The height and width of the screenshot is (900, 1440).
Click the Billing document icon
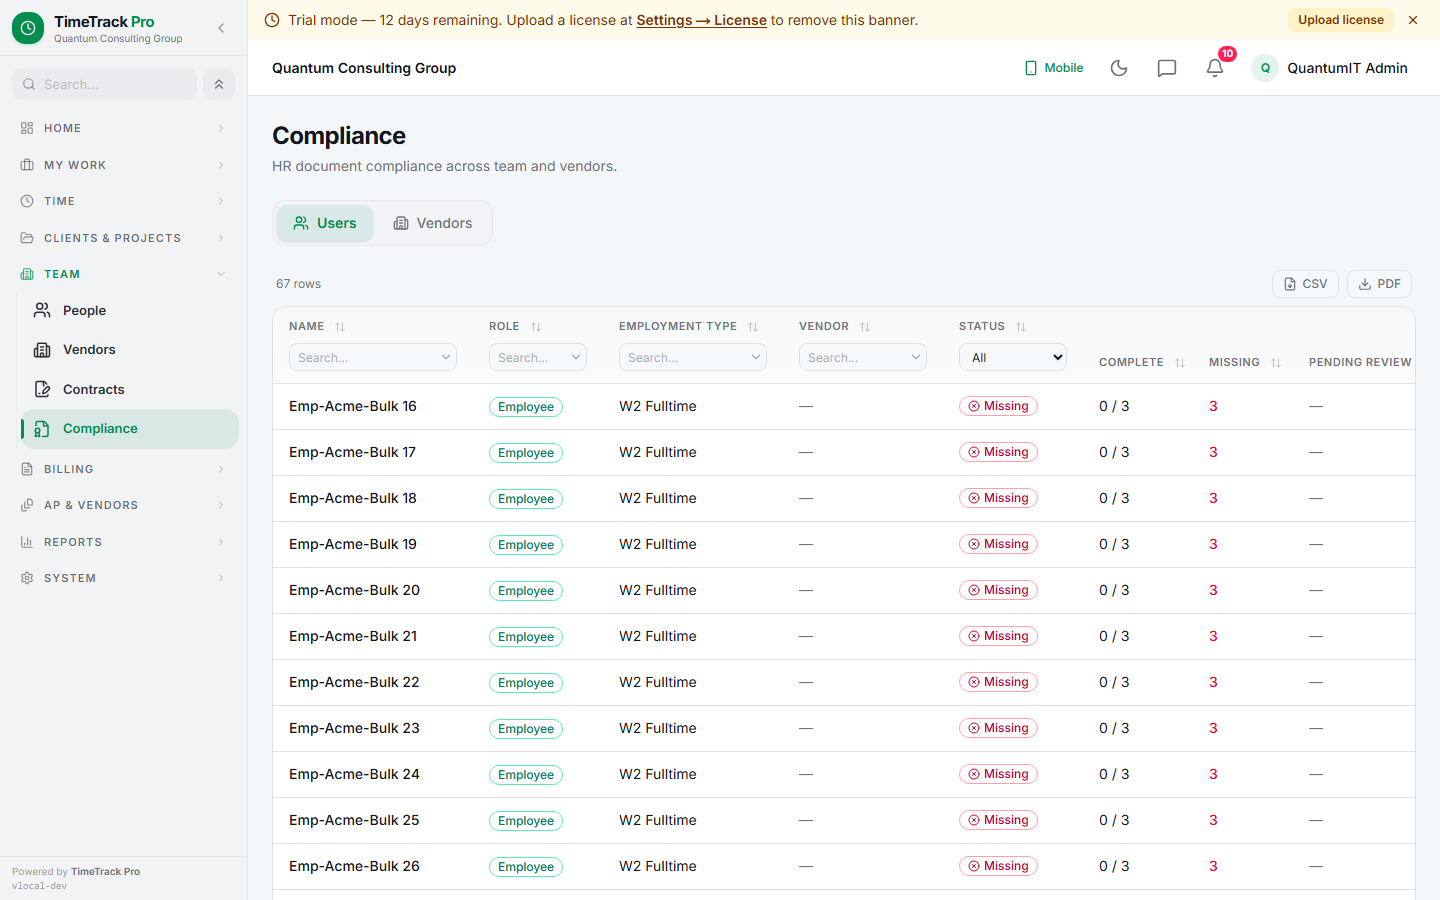pyautogui.click(x=27, y=469)
